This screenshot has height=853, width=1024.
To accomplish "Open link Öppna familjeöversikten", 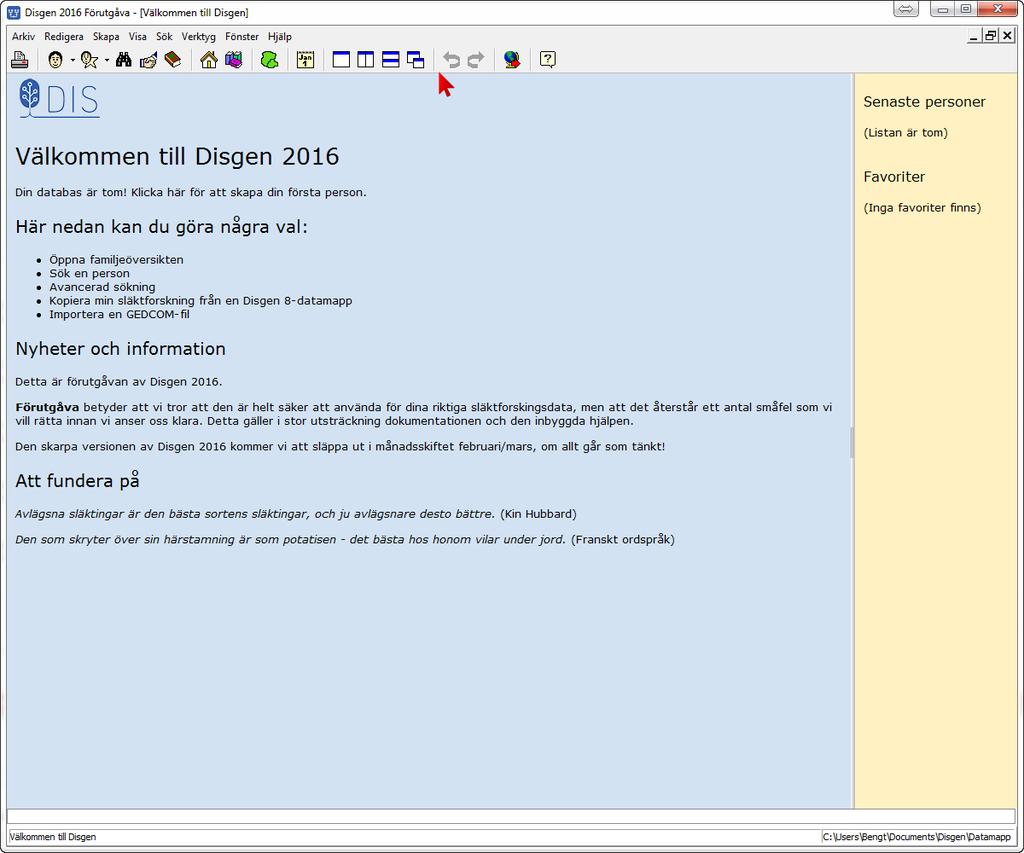I will pyautogui.click(x=116, y=260).
